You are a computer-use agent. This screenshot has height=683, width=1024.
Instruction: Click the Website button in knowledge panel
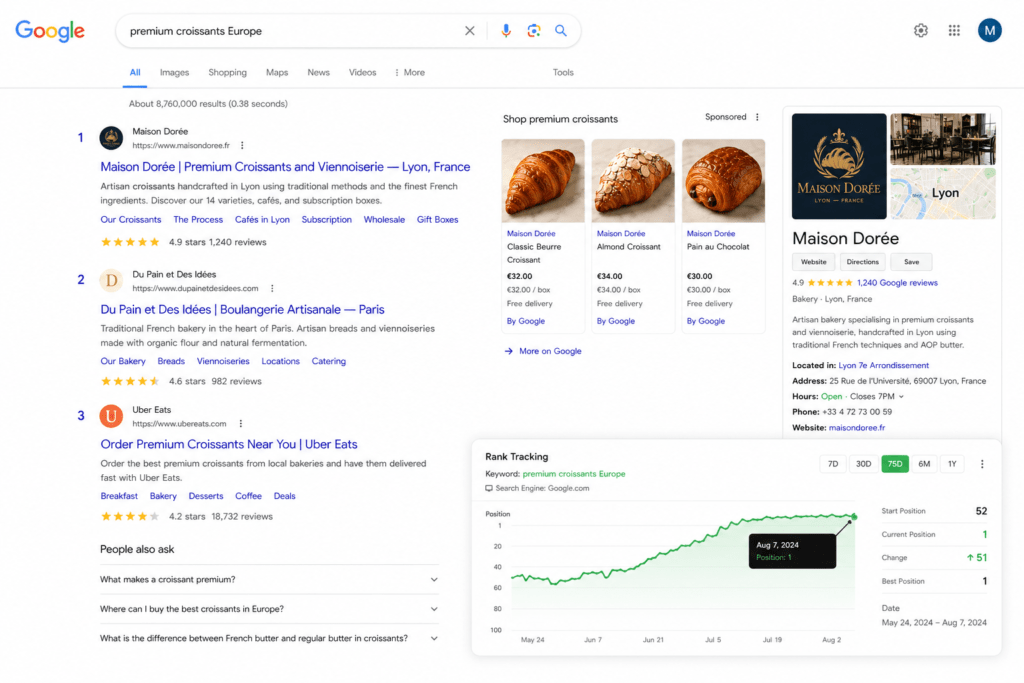814,262
